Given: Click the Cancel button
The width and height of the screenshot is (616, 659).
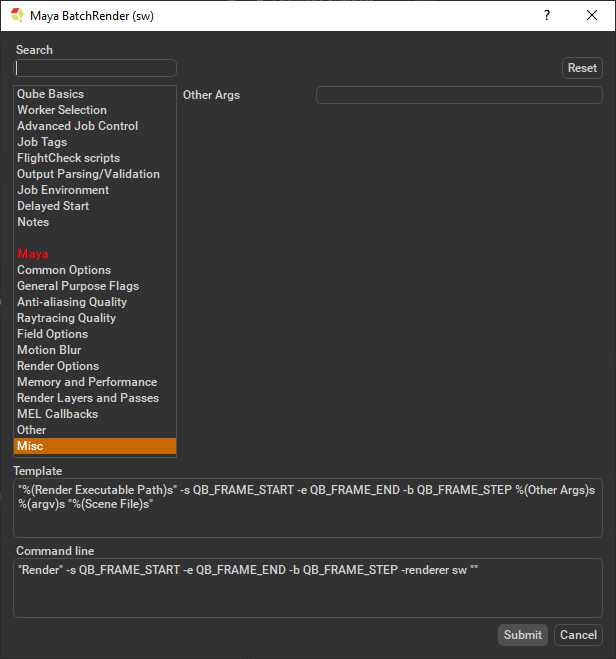Looking at the screenshot, I should [578, 635].
